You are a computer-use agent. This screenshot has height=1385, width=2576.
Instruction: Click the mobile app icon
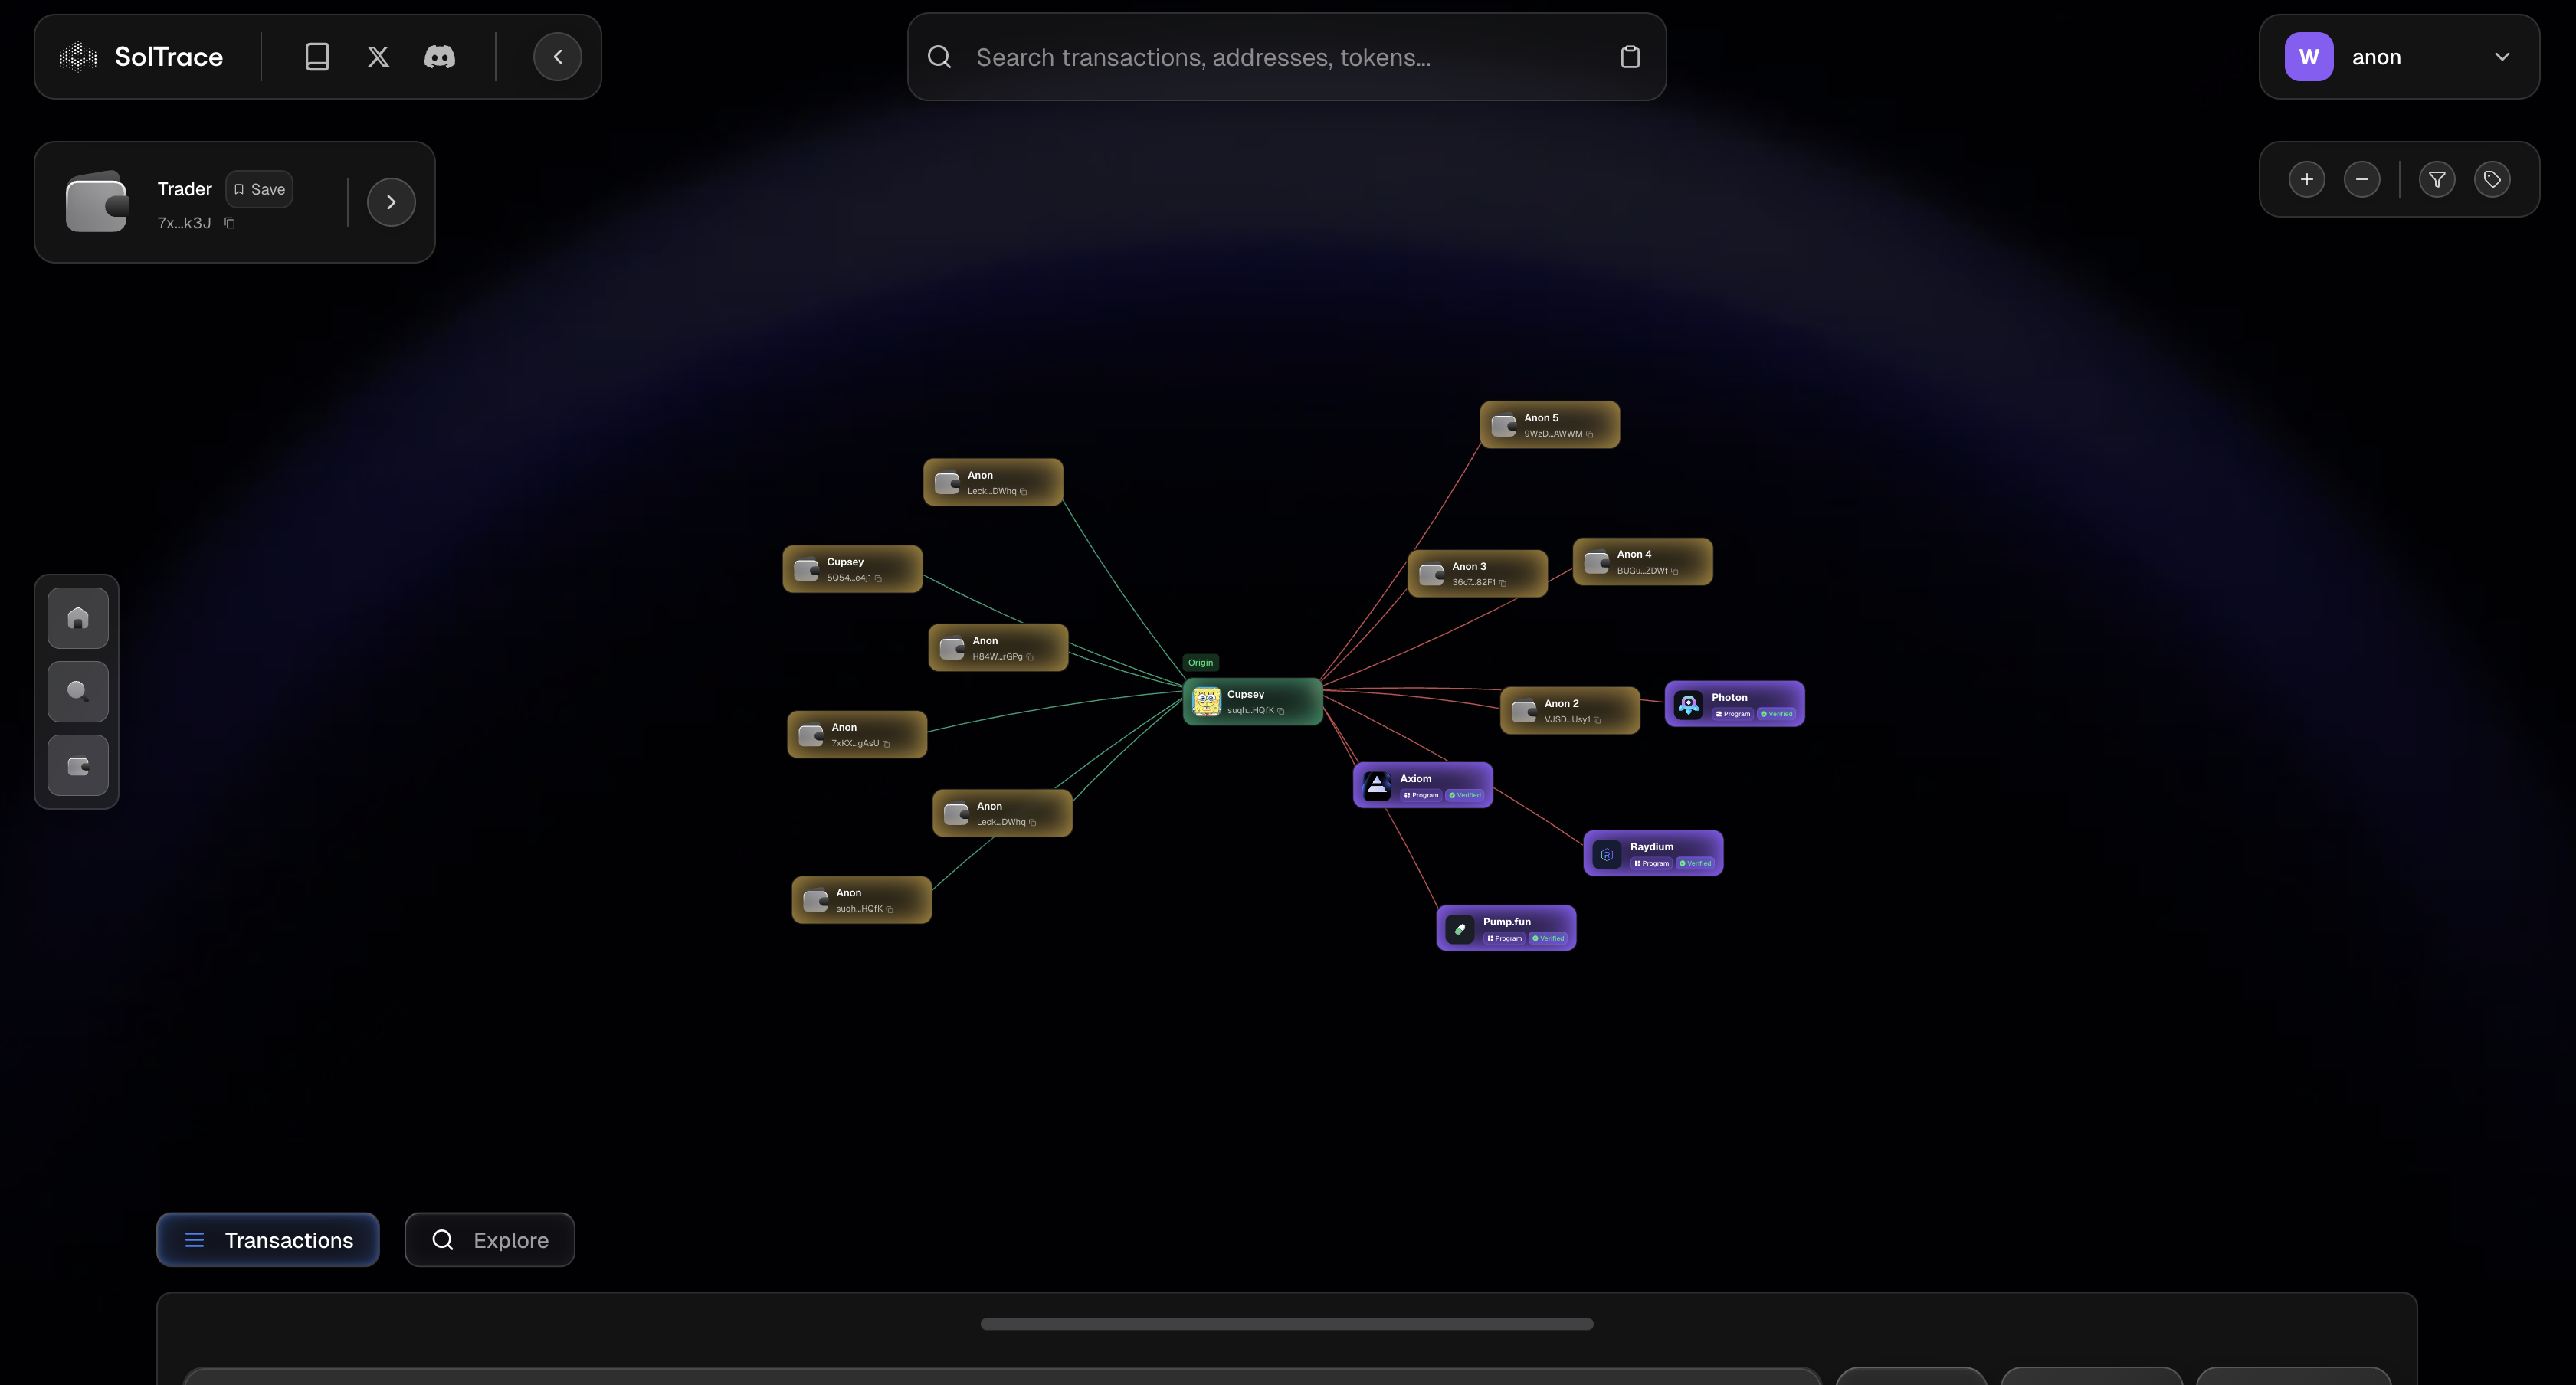[316, 56]
